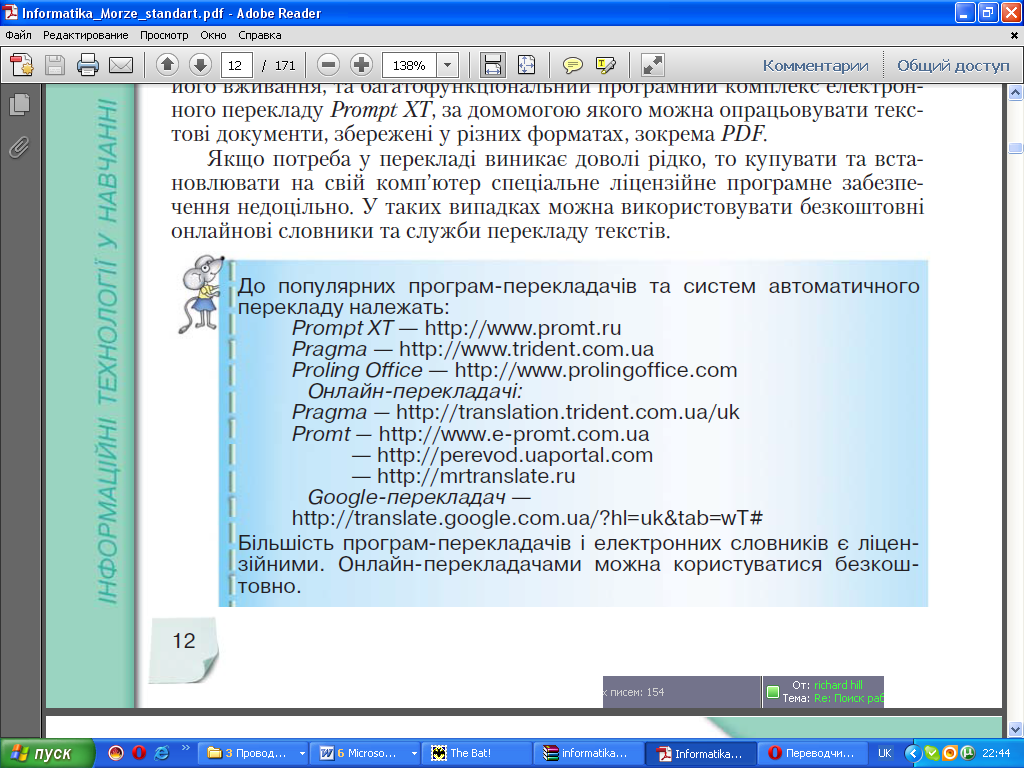
Task: Click the fit width scrolling mode icon
Action: [492, 65]
